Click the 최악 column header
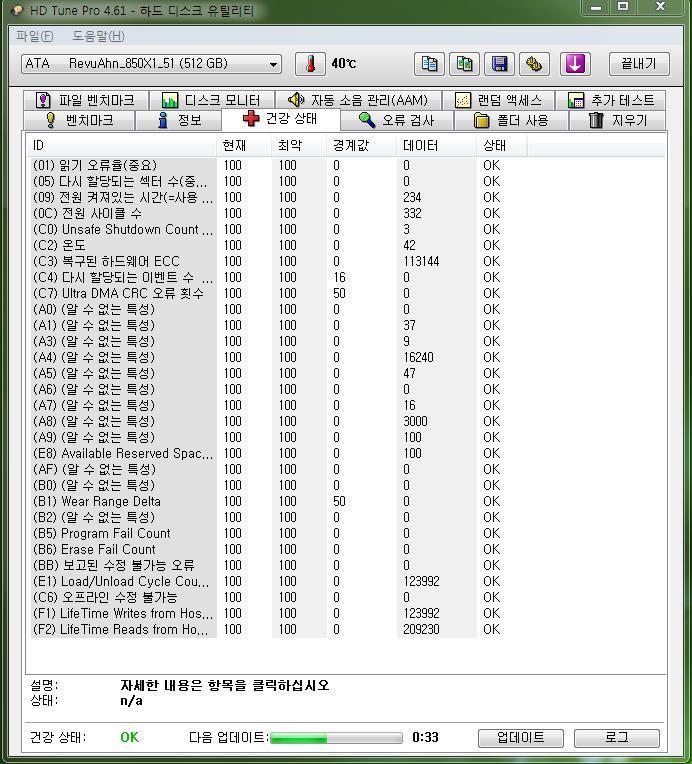Image resolution: width=692 pixels, height=764 pixels. 299,146
